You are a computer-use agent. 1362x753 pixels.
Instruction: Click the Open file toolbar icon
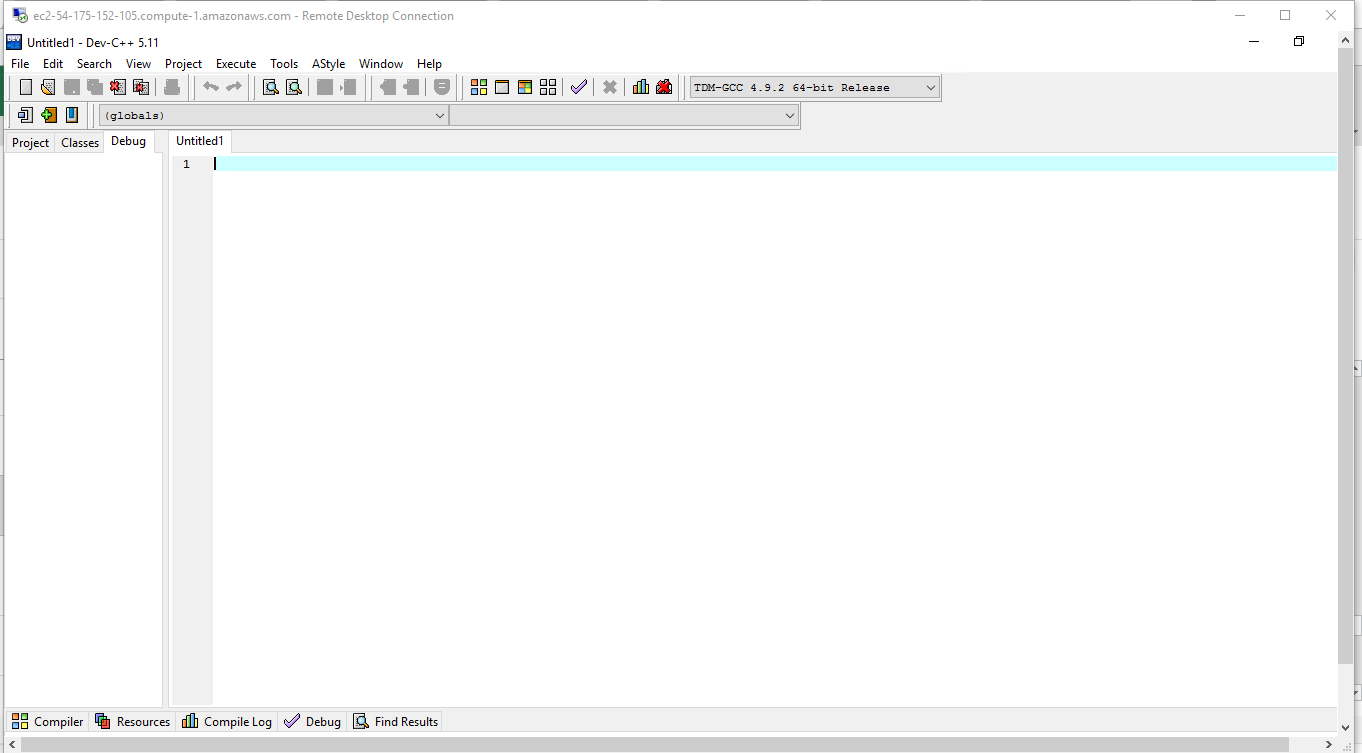click(48, 87)
